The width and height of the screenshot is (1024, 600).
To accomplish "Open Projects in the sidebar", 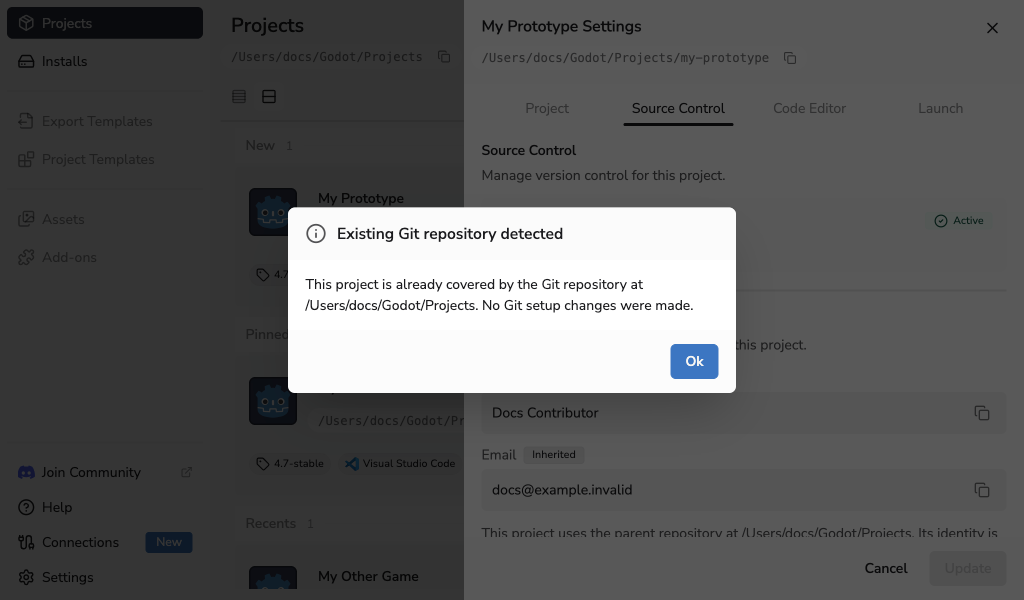I will click(105, 23).
